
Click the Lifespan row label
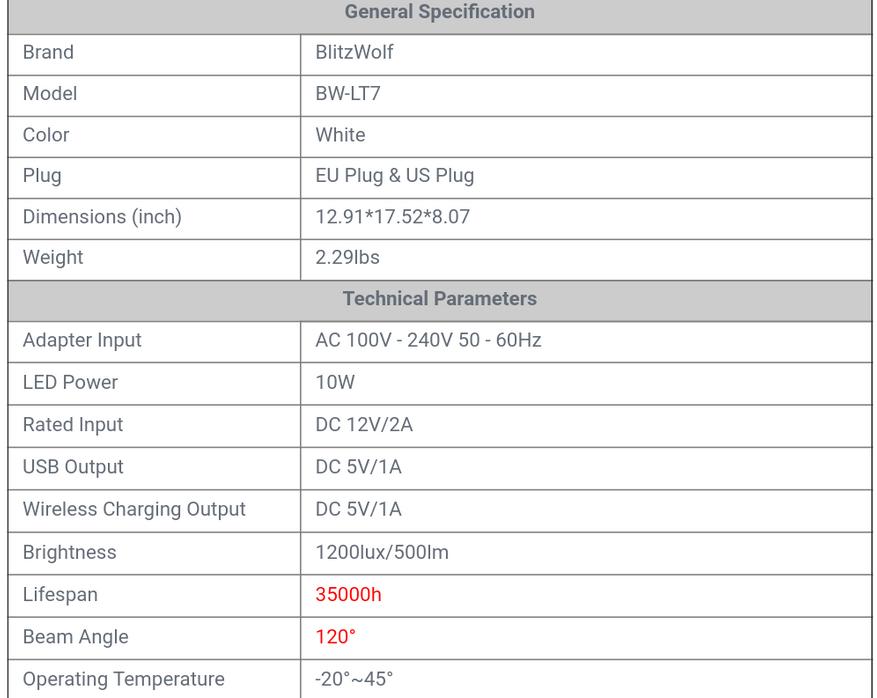pos(60,595)
